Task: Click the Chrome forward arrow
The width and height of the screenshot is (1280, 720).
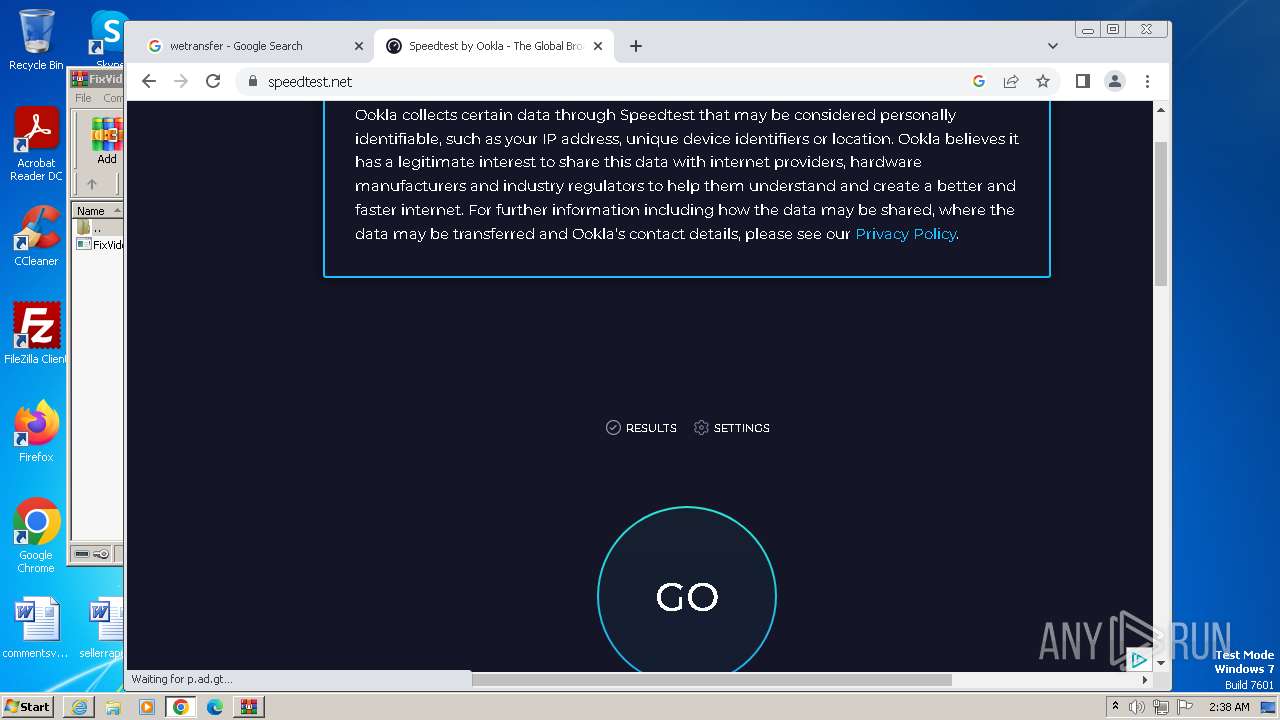Action: tap(181, 81)
